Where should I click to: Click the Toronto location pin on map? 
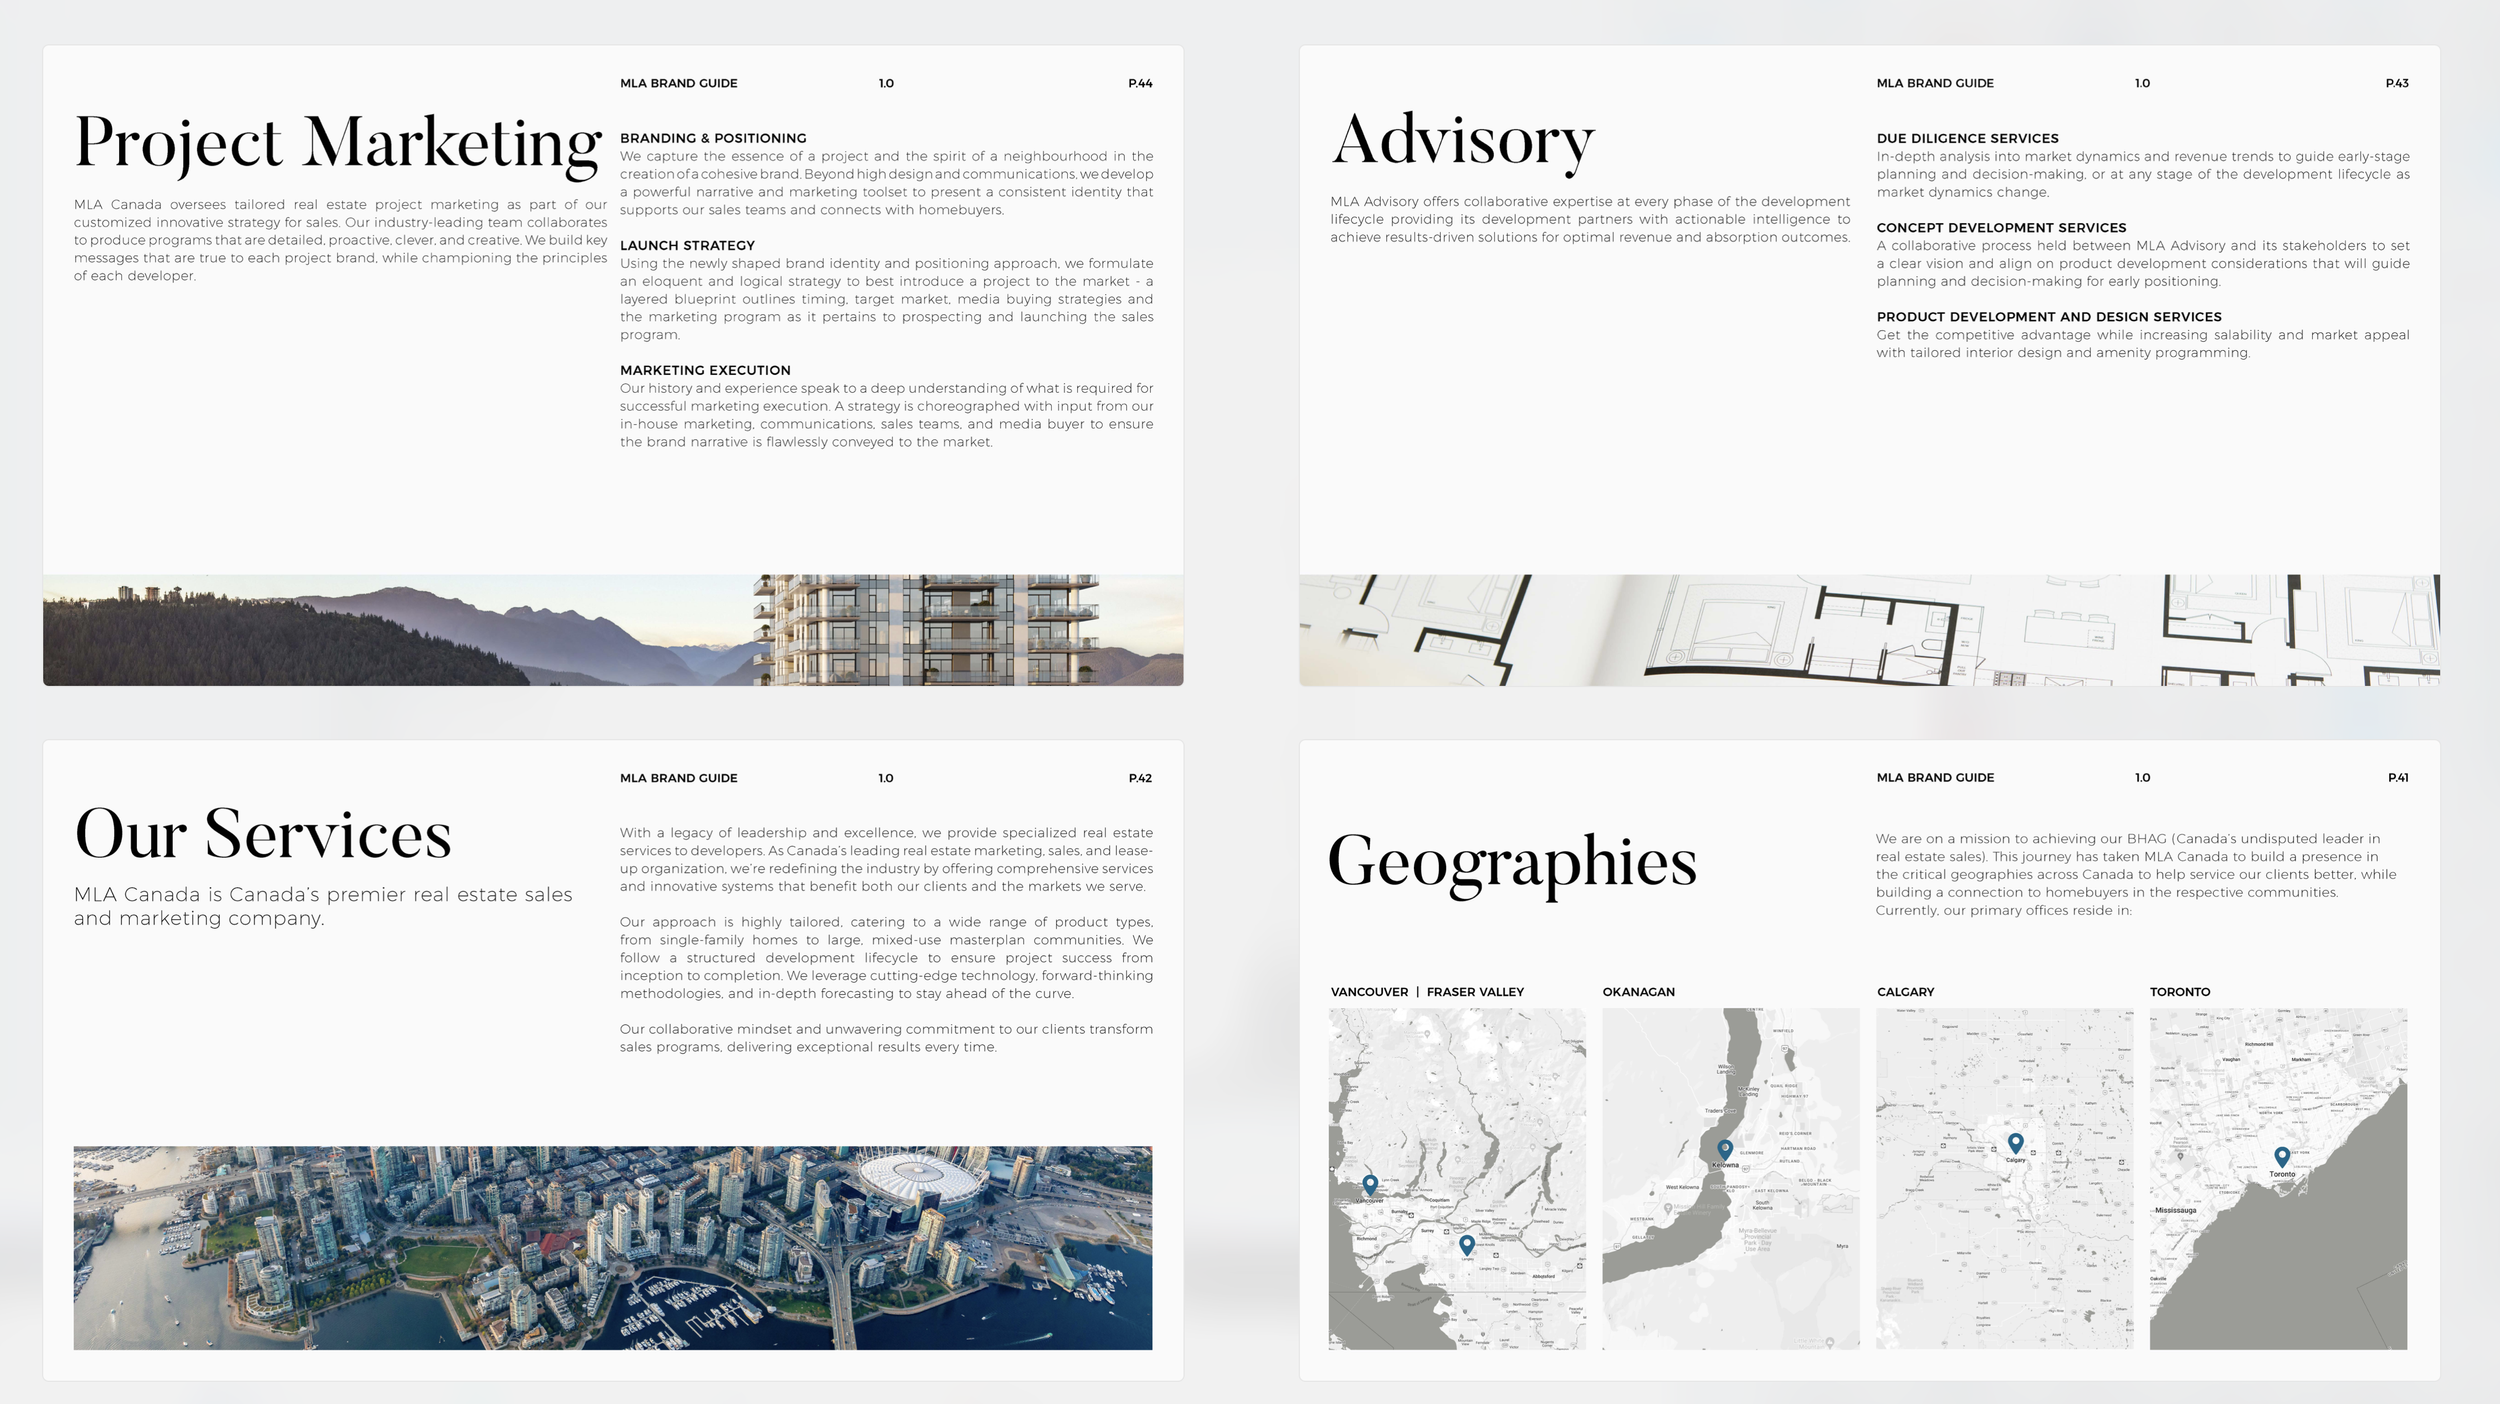[x=2282, y=1157]
